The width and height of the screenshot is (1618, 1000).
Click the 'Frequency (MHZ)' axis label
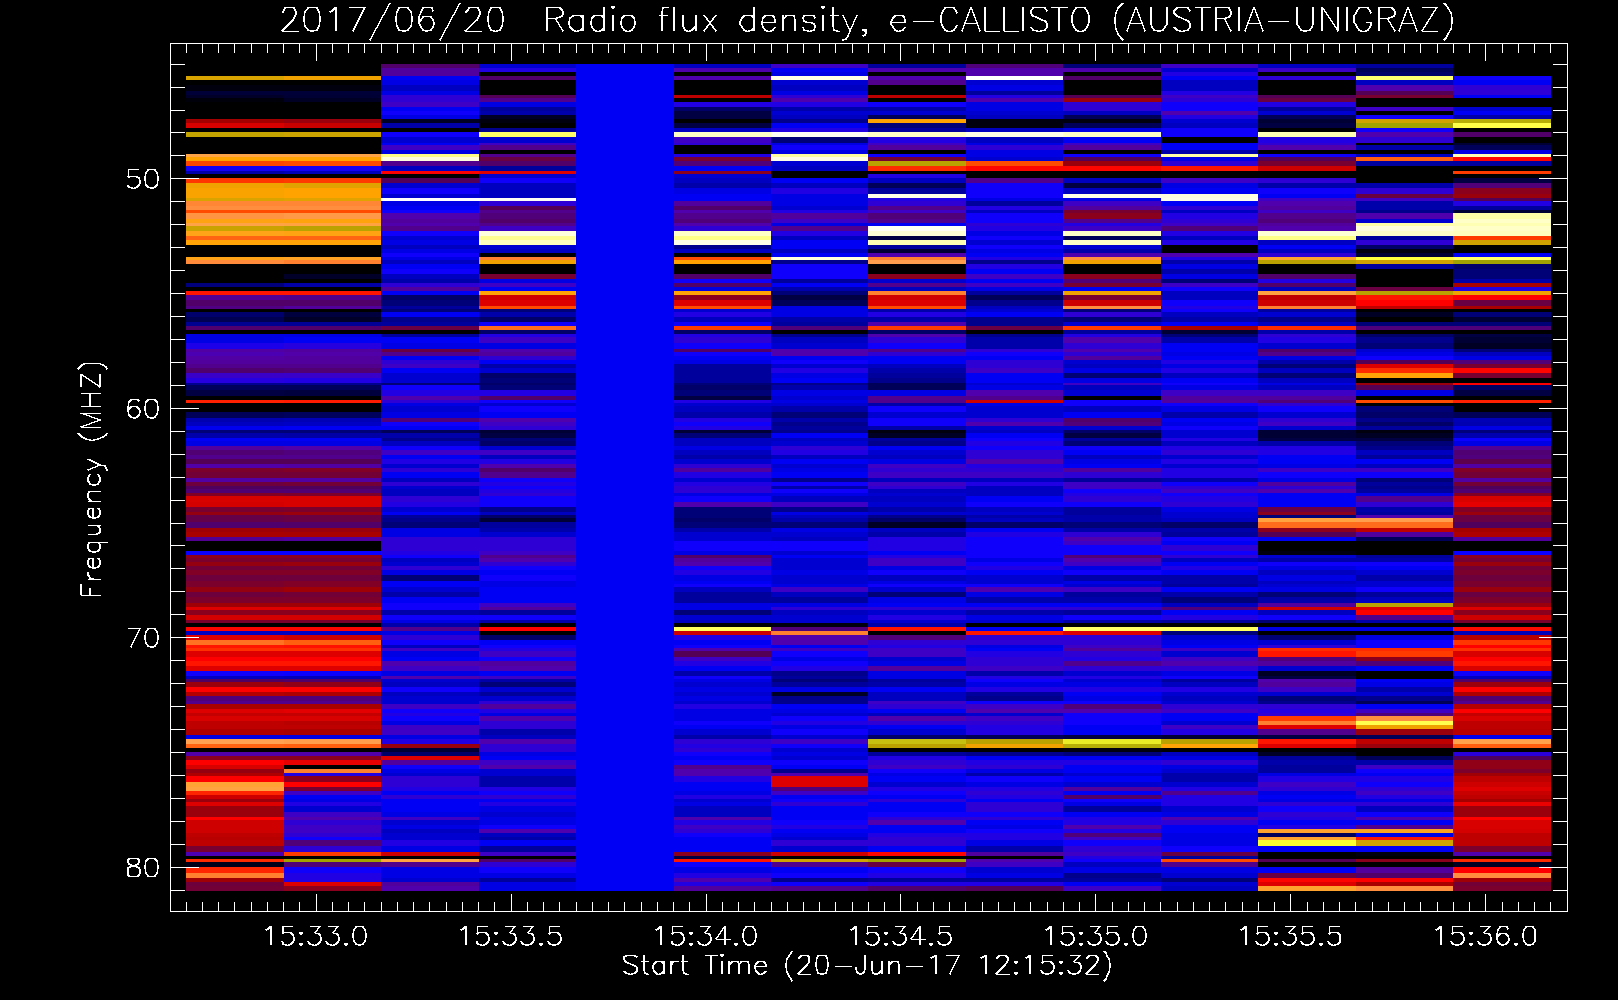click(92, 480)
